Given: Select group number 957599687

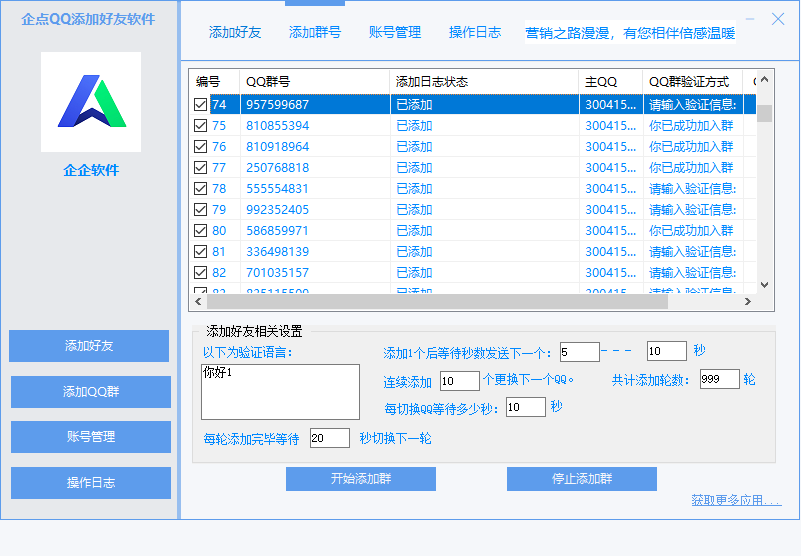Looking at the screenshot, I should point(277,105).
